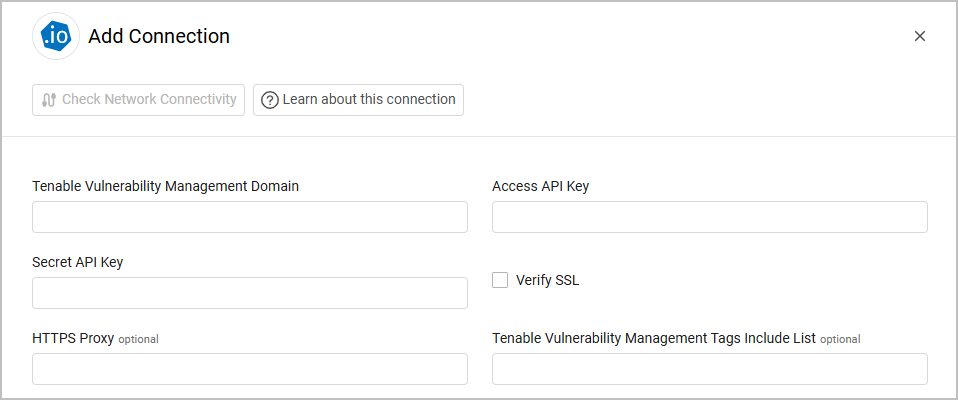
Task: Click the question mark help icon
Action: coord(269,100)
